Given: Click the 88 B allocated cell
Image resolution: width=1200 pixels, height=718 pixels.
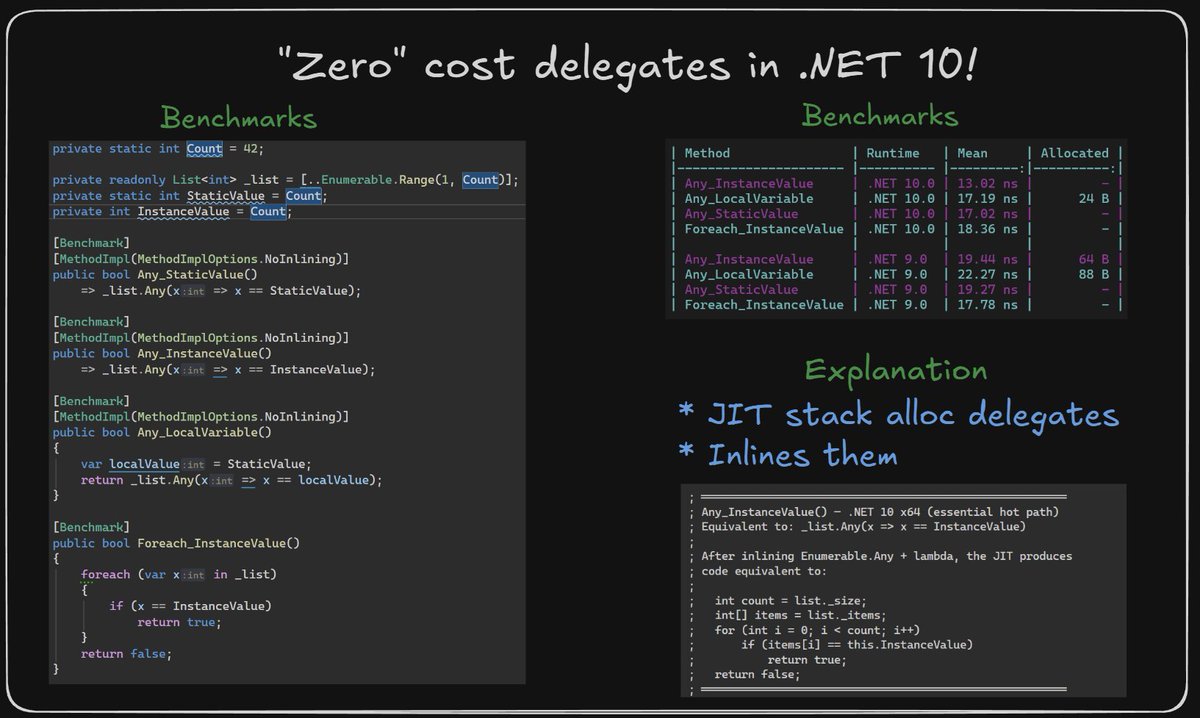Looking at the screenshot, I should click(1093, 274).
